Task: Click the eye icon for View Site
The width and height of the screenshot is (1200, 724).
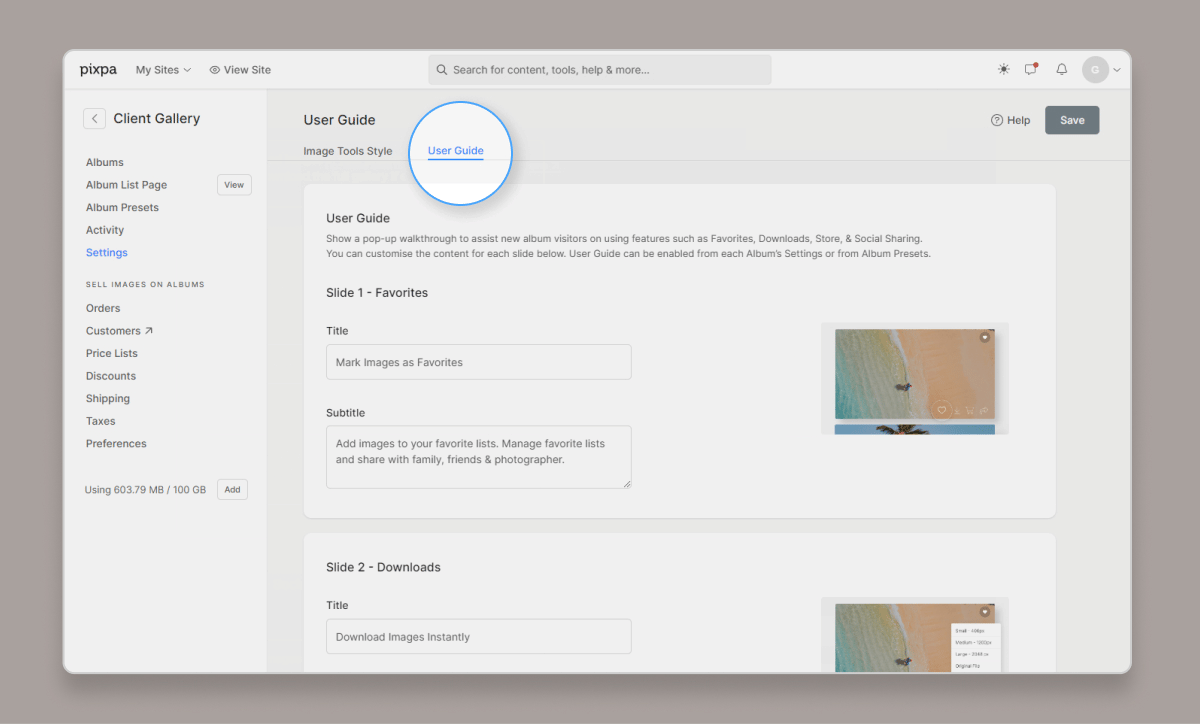Action: [215, 70]
